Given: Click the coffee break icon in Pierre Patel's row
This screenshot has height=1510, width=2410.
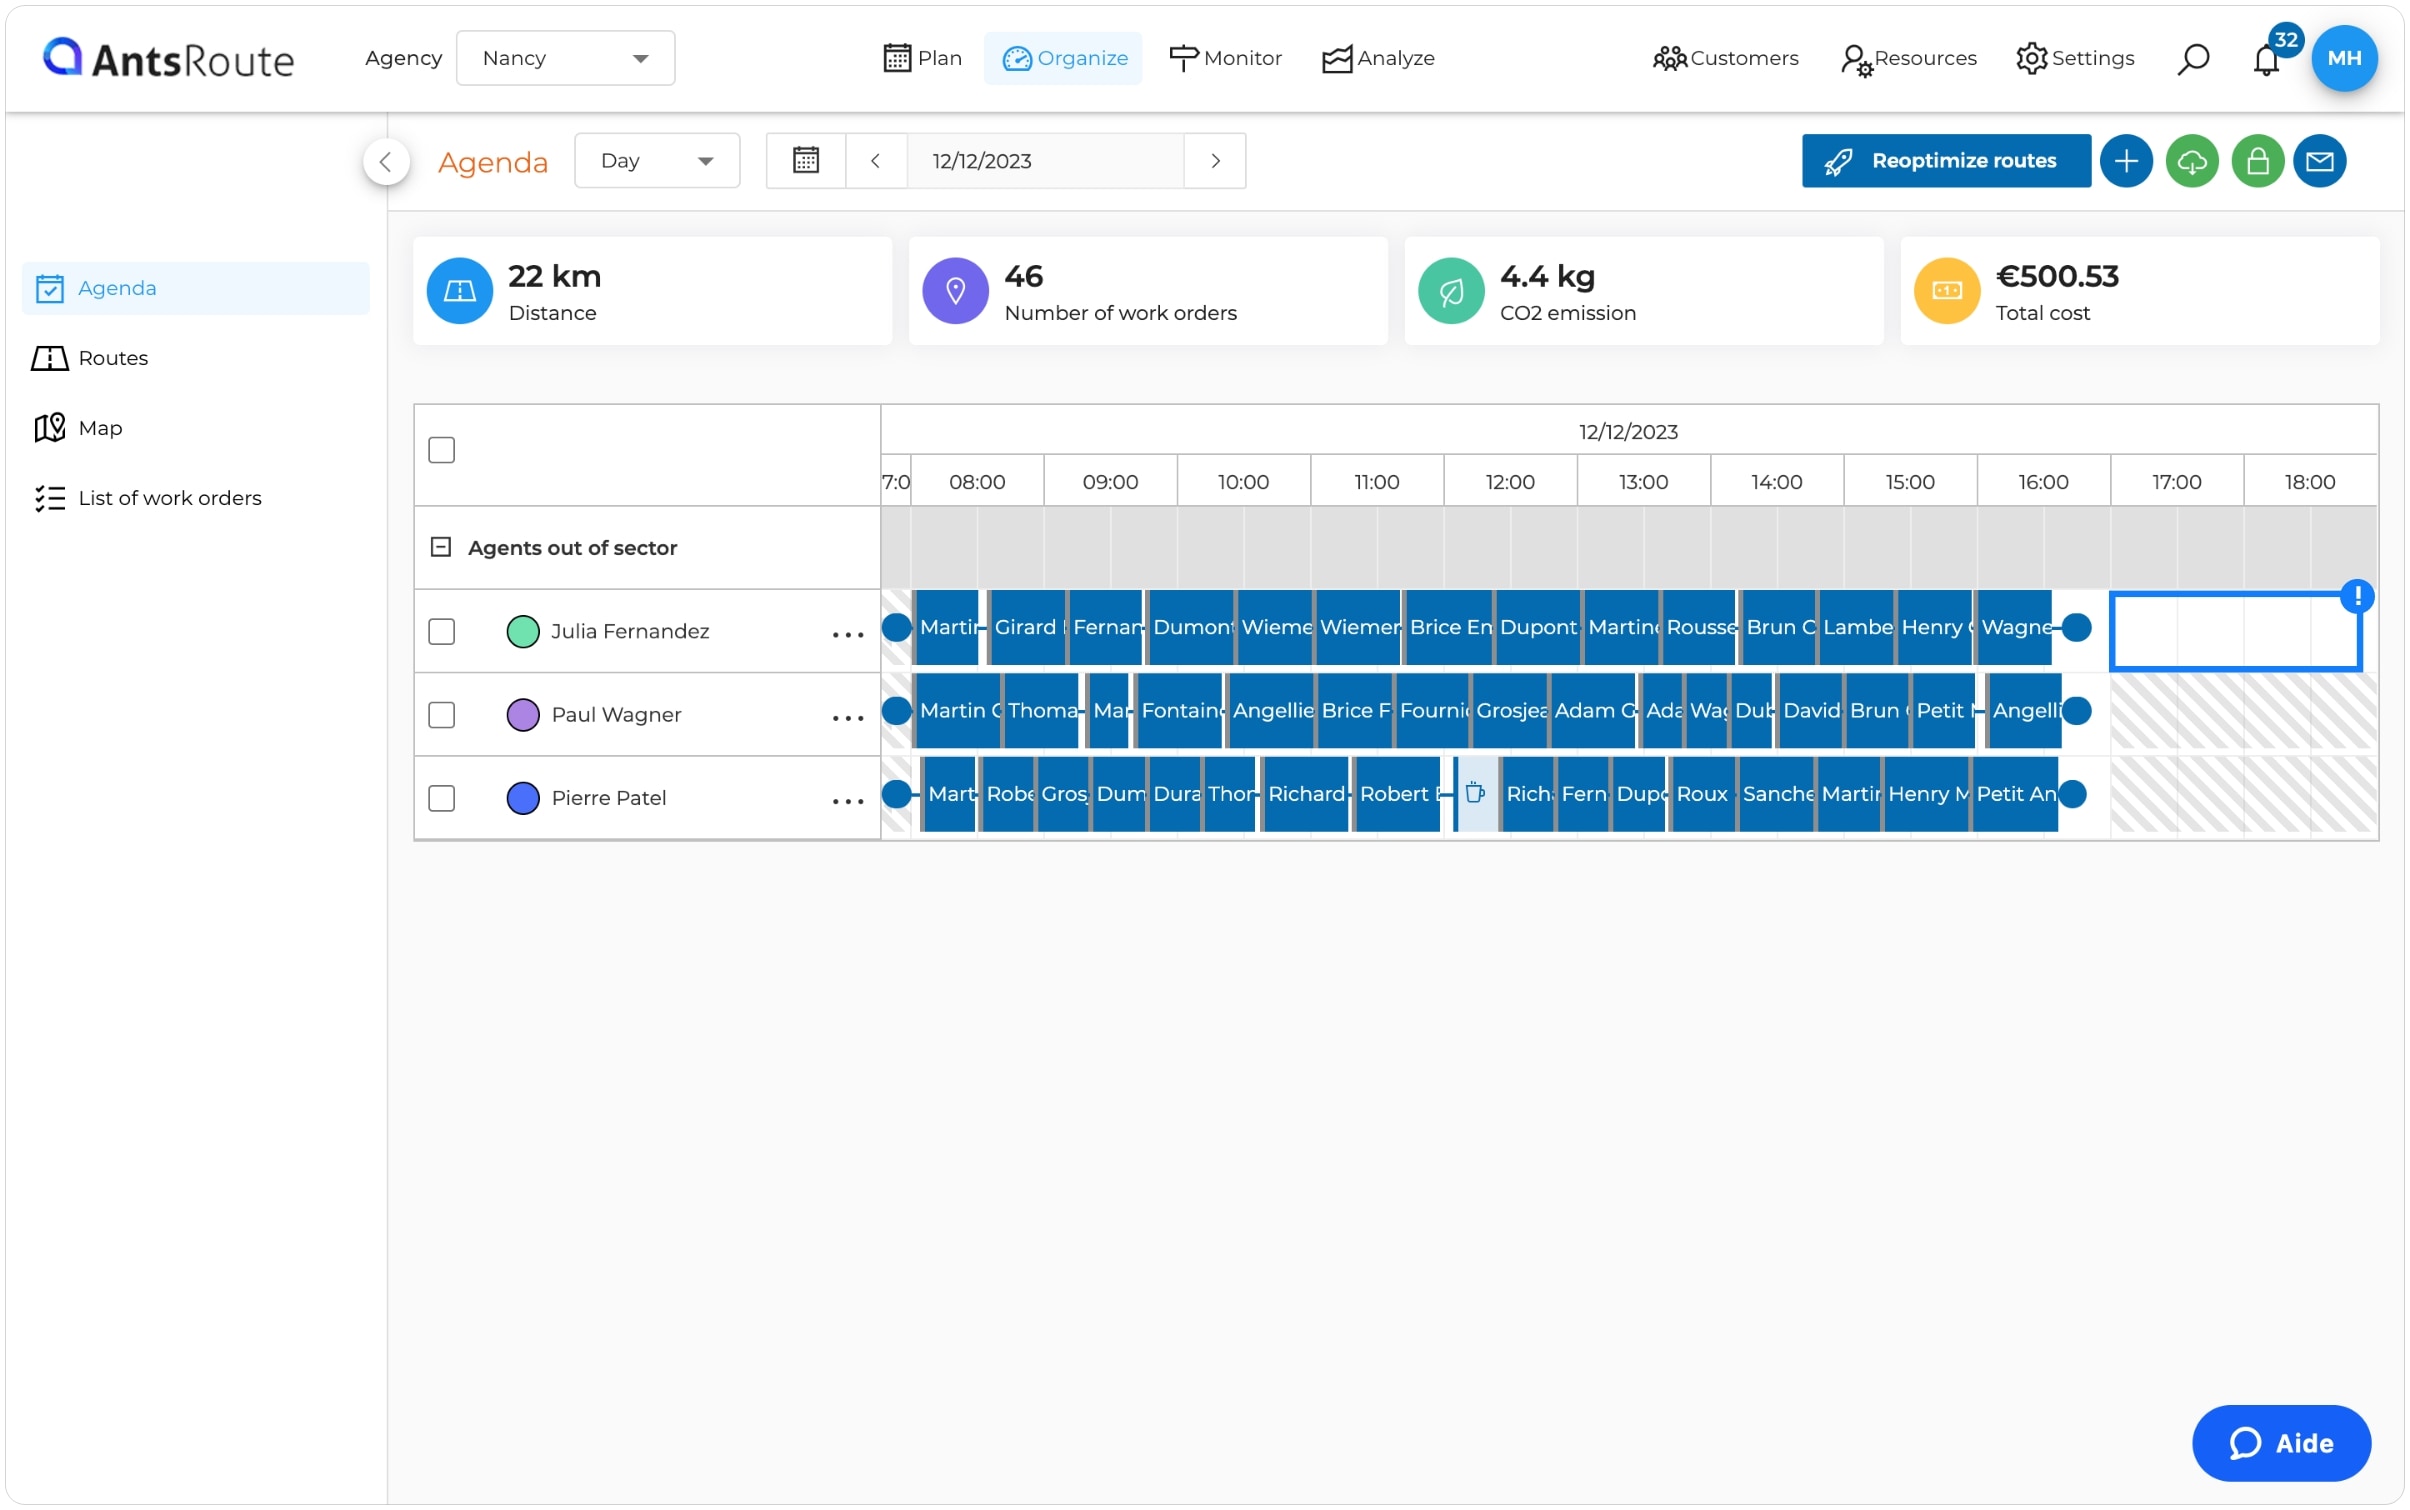Looking at the screenshot, I should [1476, 793].
